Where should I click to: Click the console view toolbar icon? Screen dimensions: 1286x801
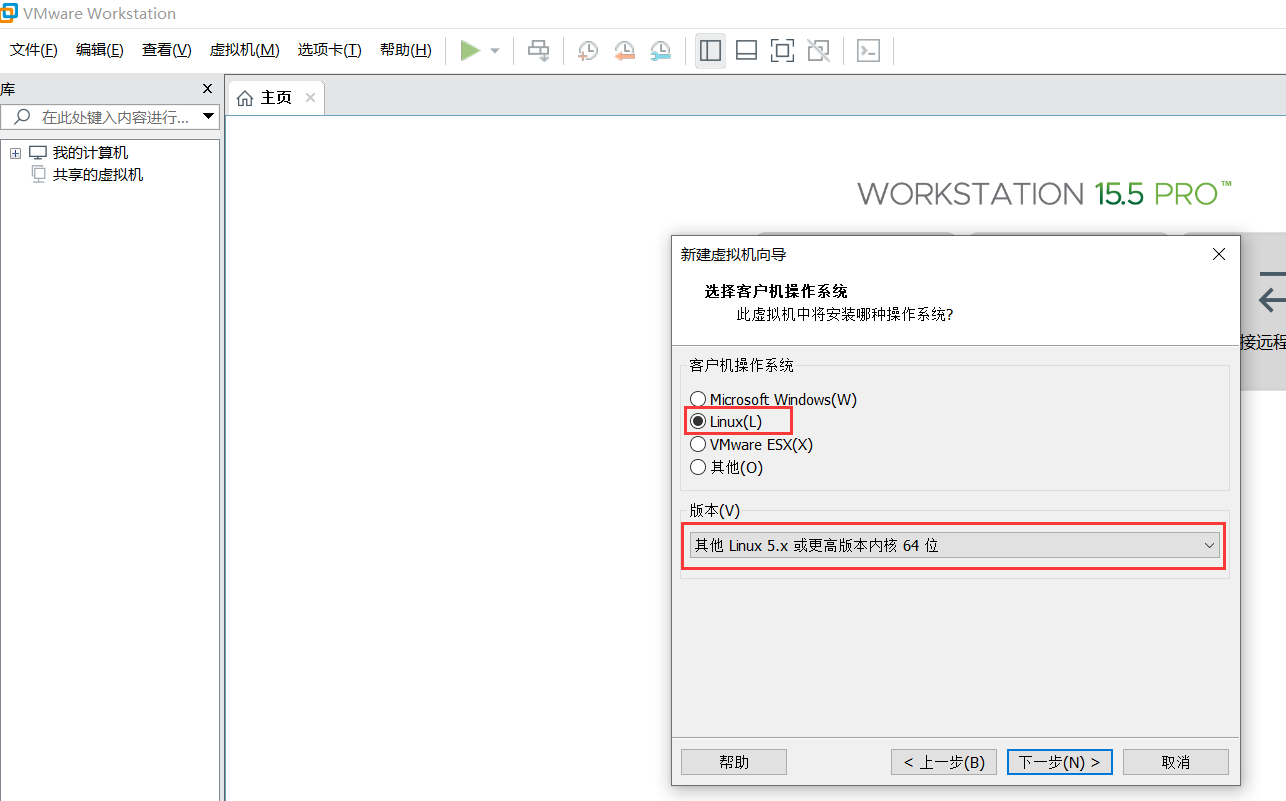click(869, 50)
